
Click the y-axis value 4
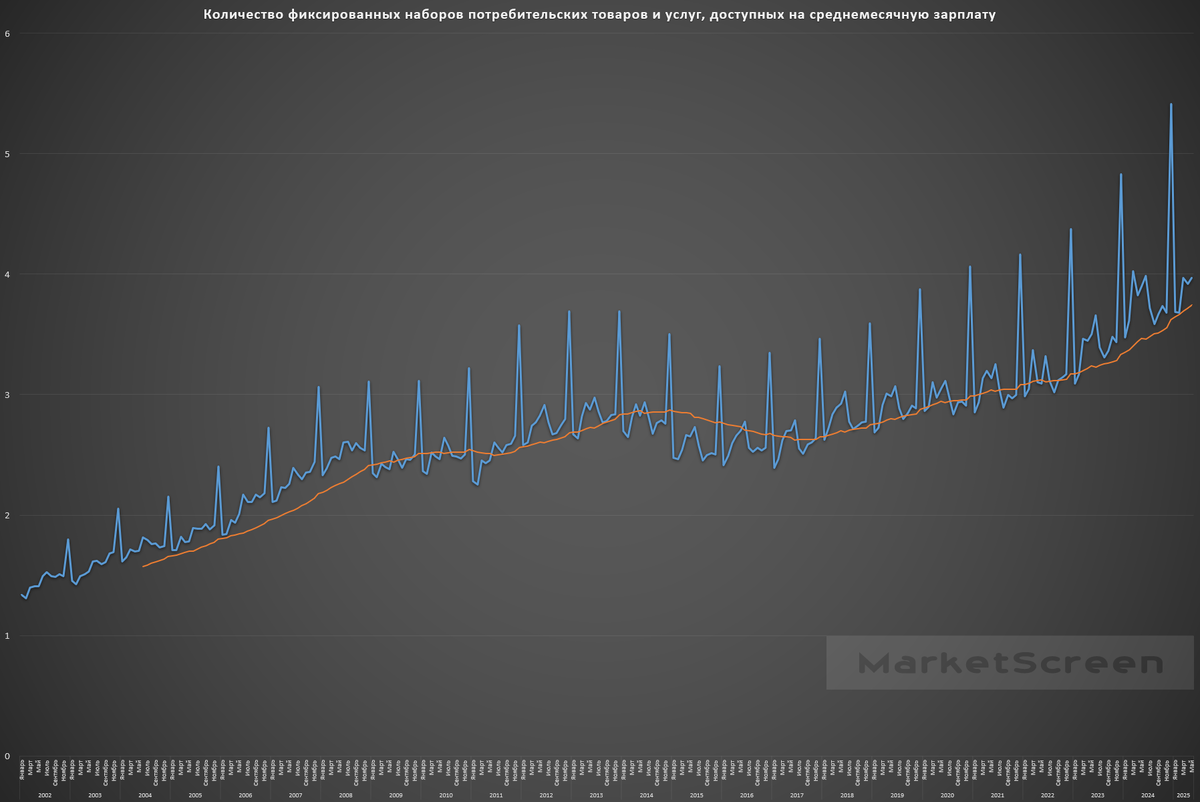point(8,274)
